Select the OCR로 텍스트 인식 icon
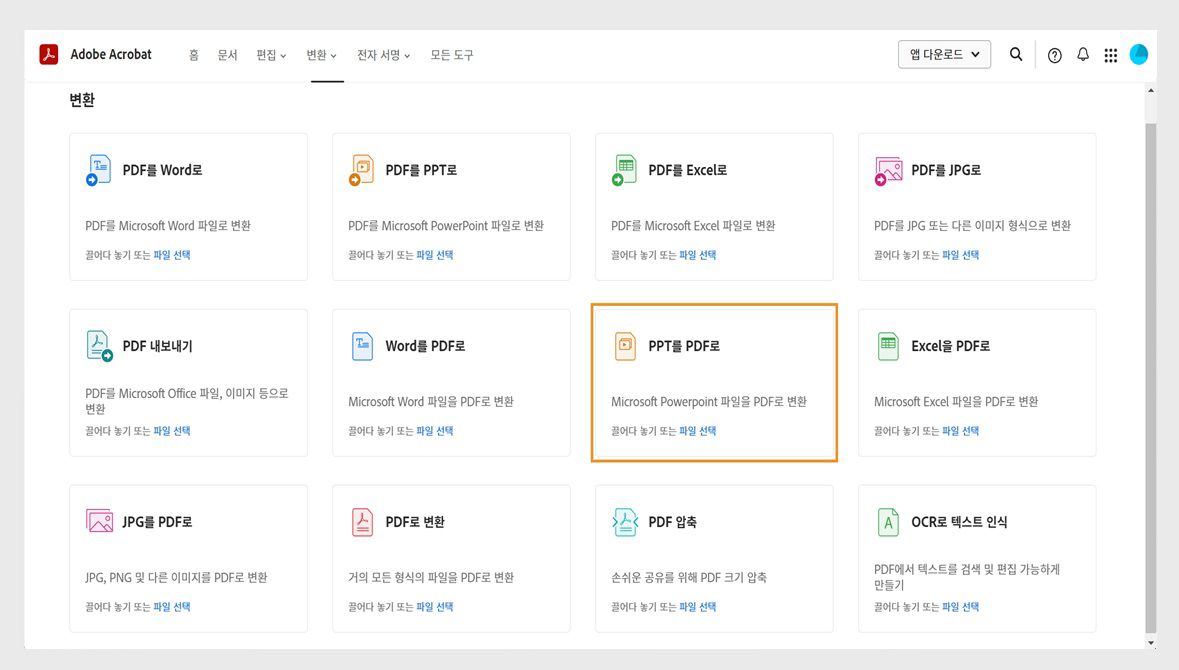 [887, 521]
